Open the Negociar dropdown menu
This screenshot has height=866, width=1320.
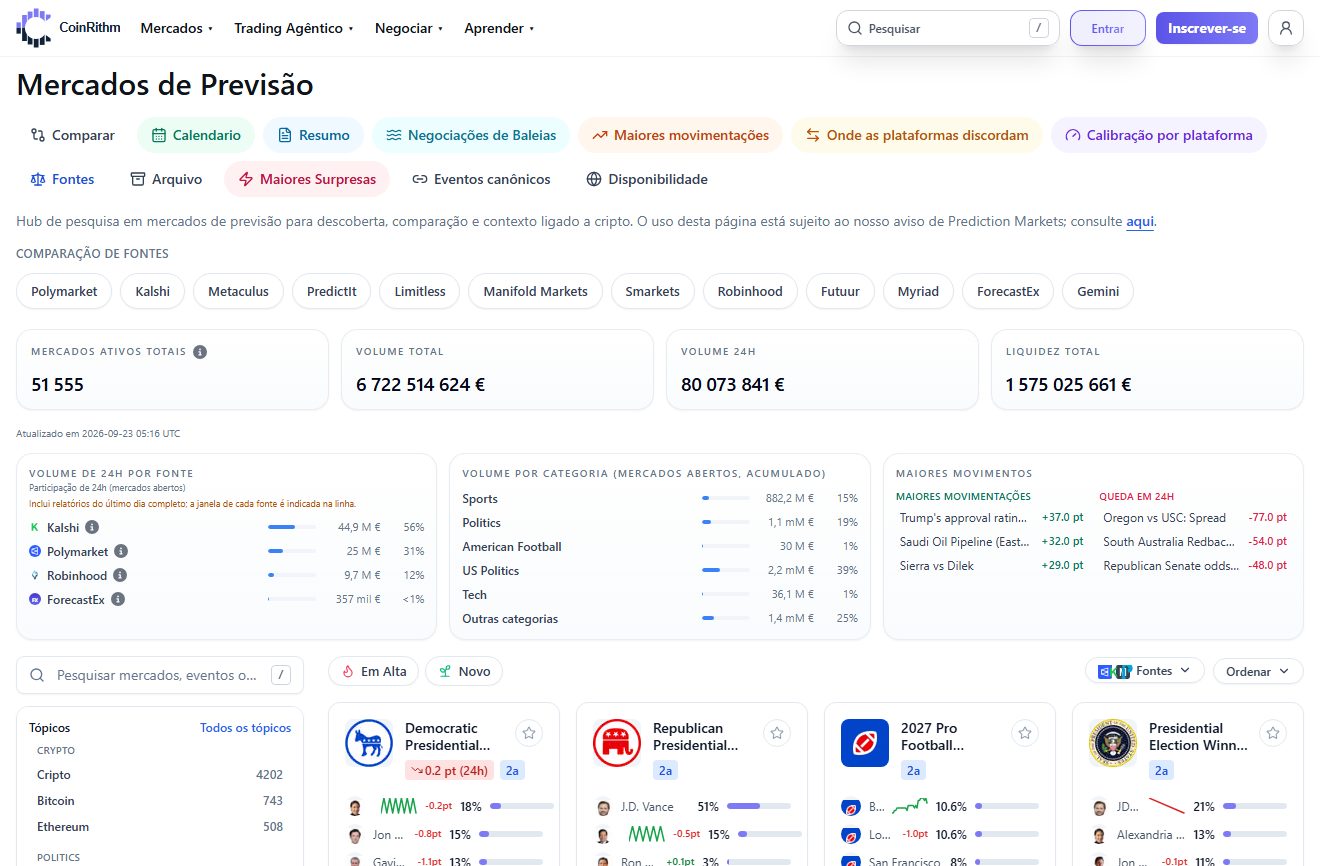click(409, 28)
